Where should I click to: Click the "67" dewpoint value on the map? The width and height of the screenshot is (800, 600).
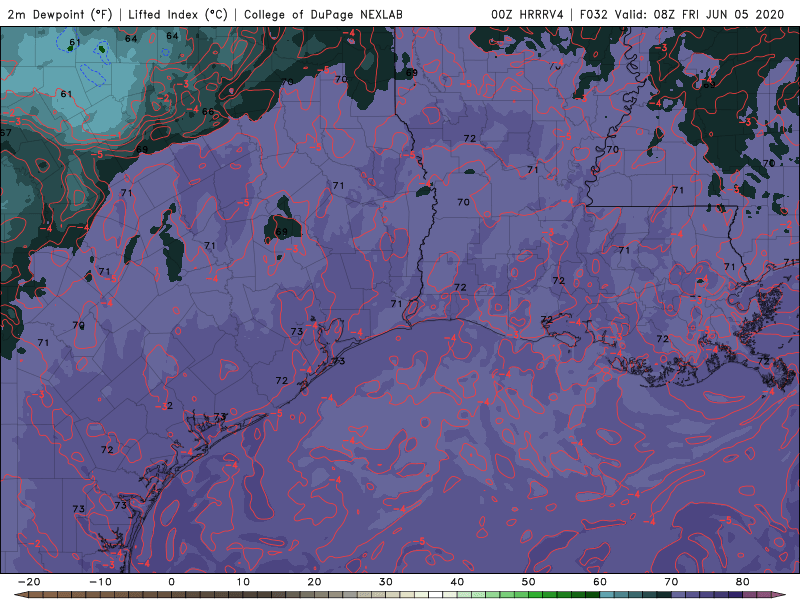click(x=5, y=133)
